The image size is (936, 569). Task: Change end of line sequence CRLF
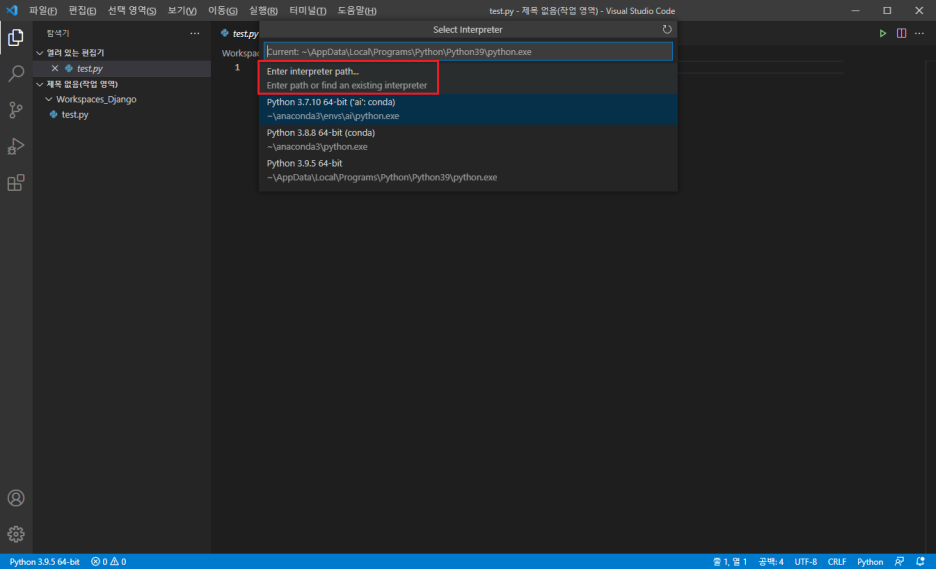pyautogui.click(x=837, y=562)
